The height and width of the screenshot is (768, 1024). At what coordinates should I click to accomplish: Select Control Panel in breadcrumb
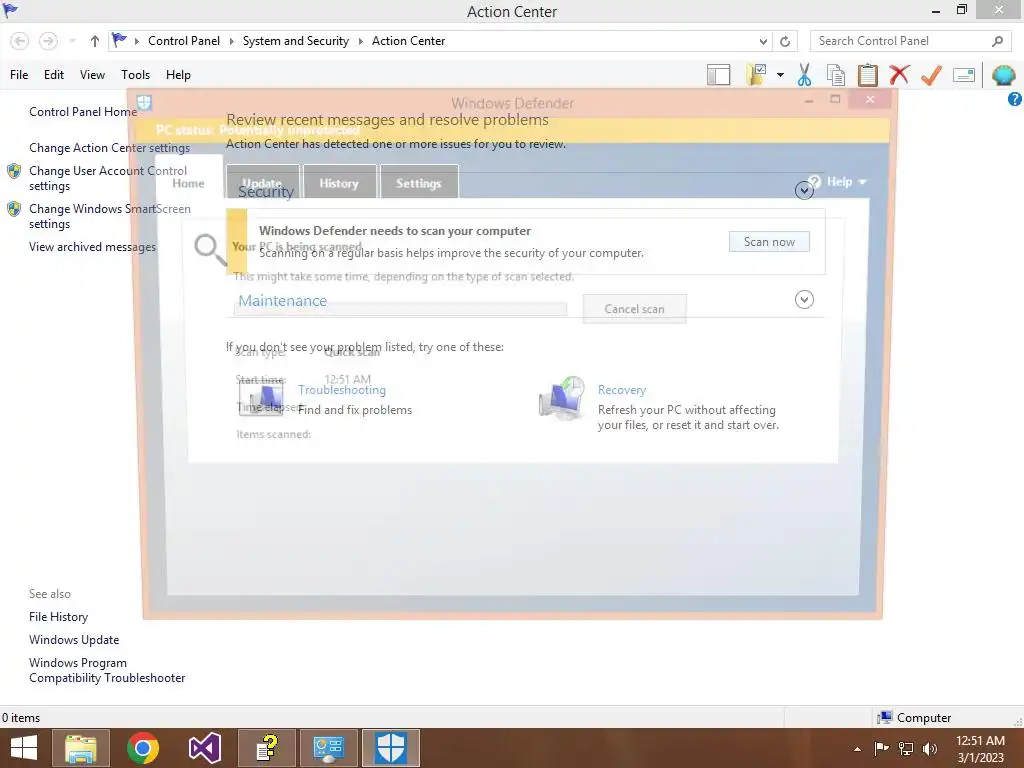click(184, 40)
